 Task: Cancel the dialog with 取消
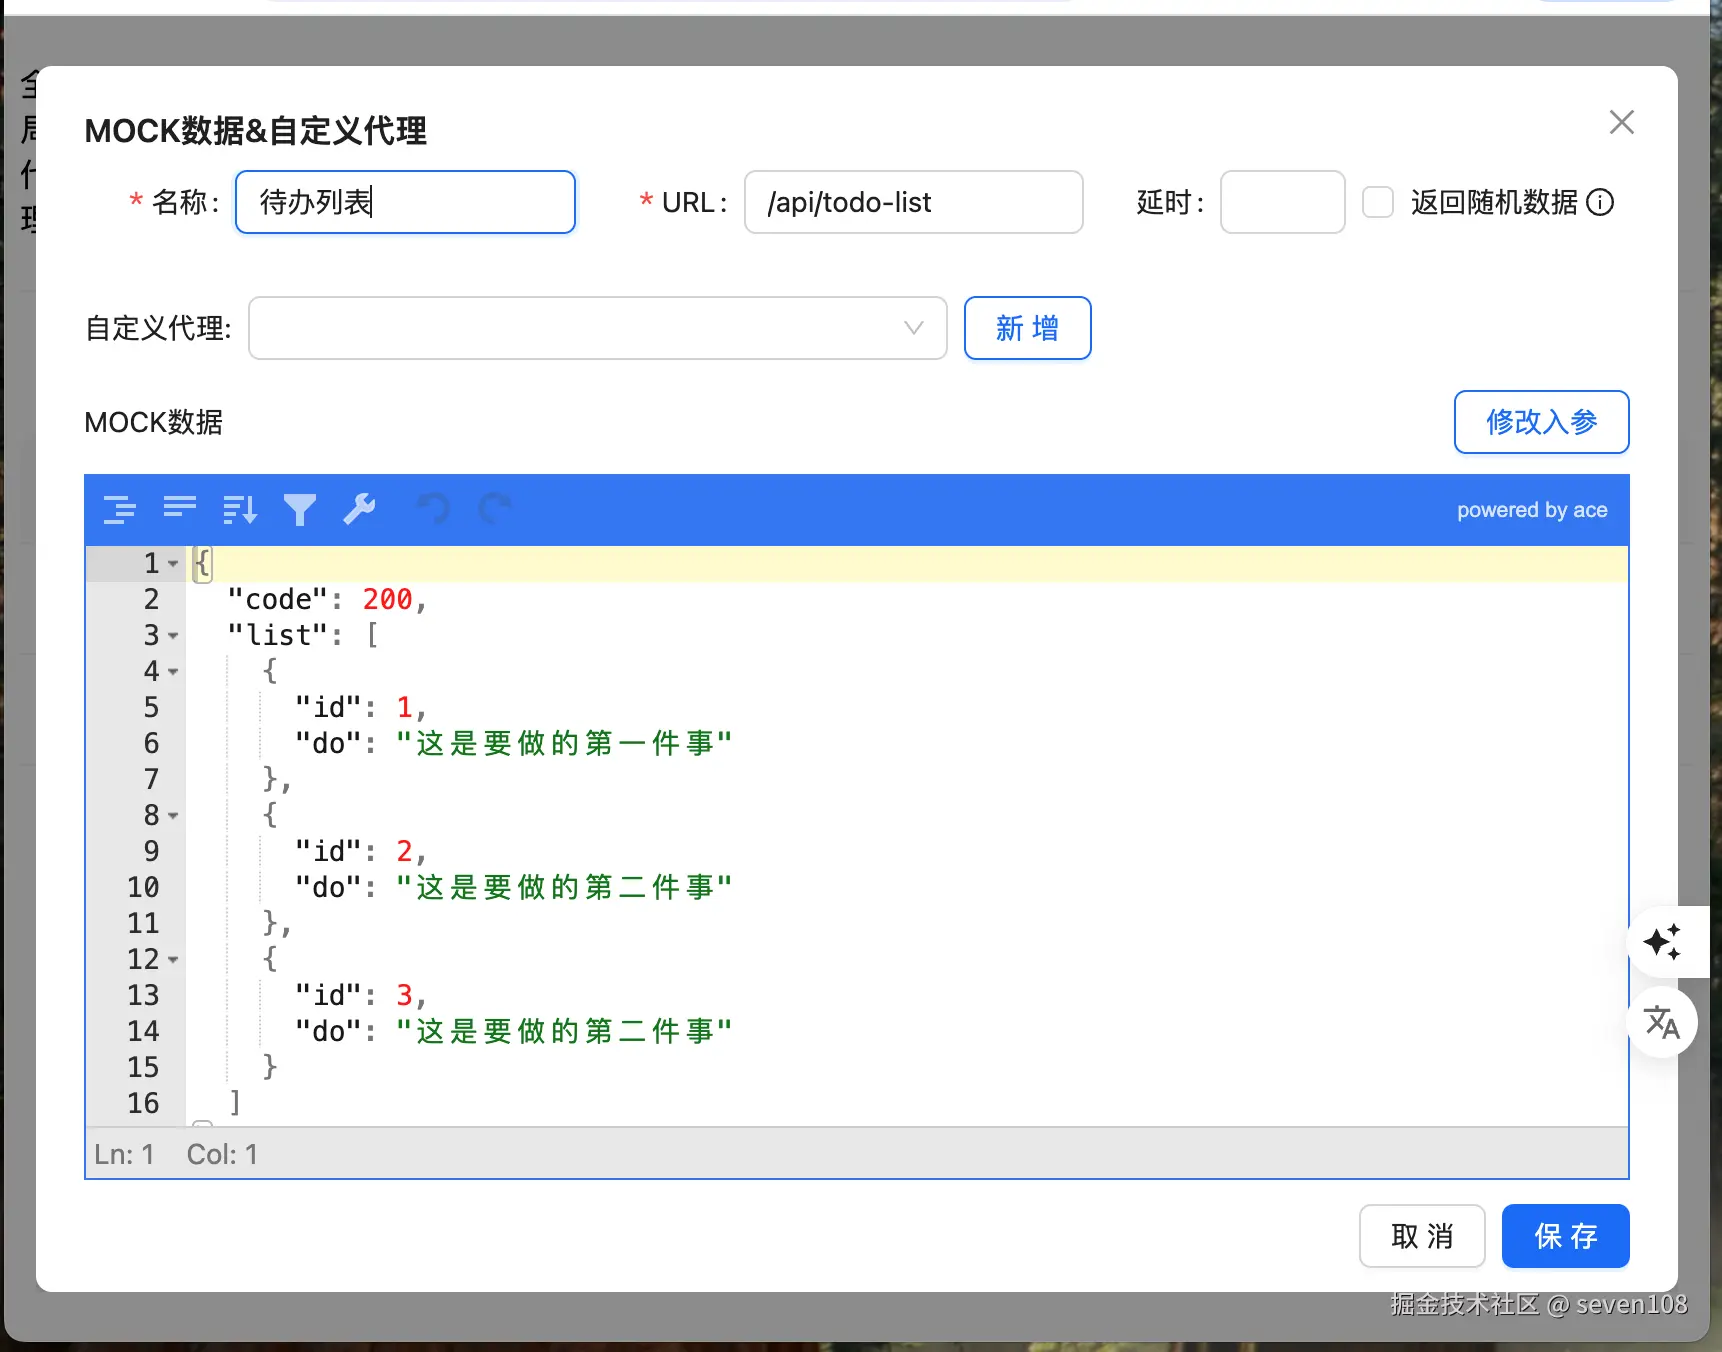1422,1236
